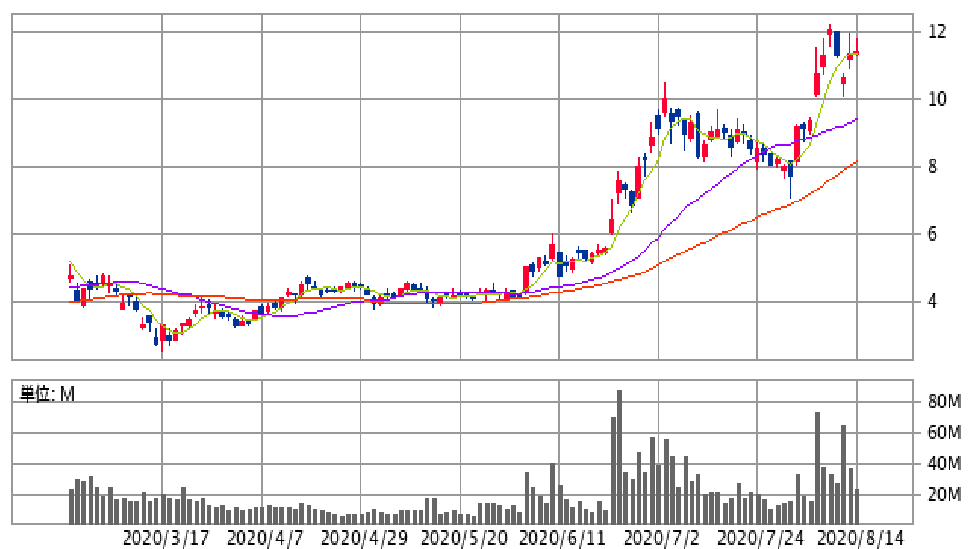Click the 80M volume axis label
The image size is (973, 549).
[x=944, y=402]
